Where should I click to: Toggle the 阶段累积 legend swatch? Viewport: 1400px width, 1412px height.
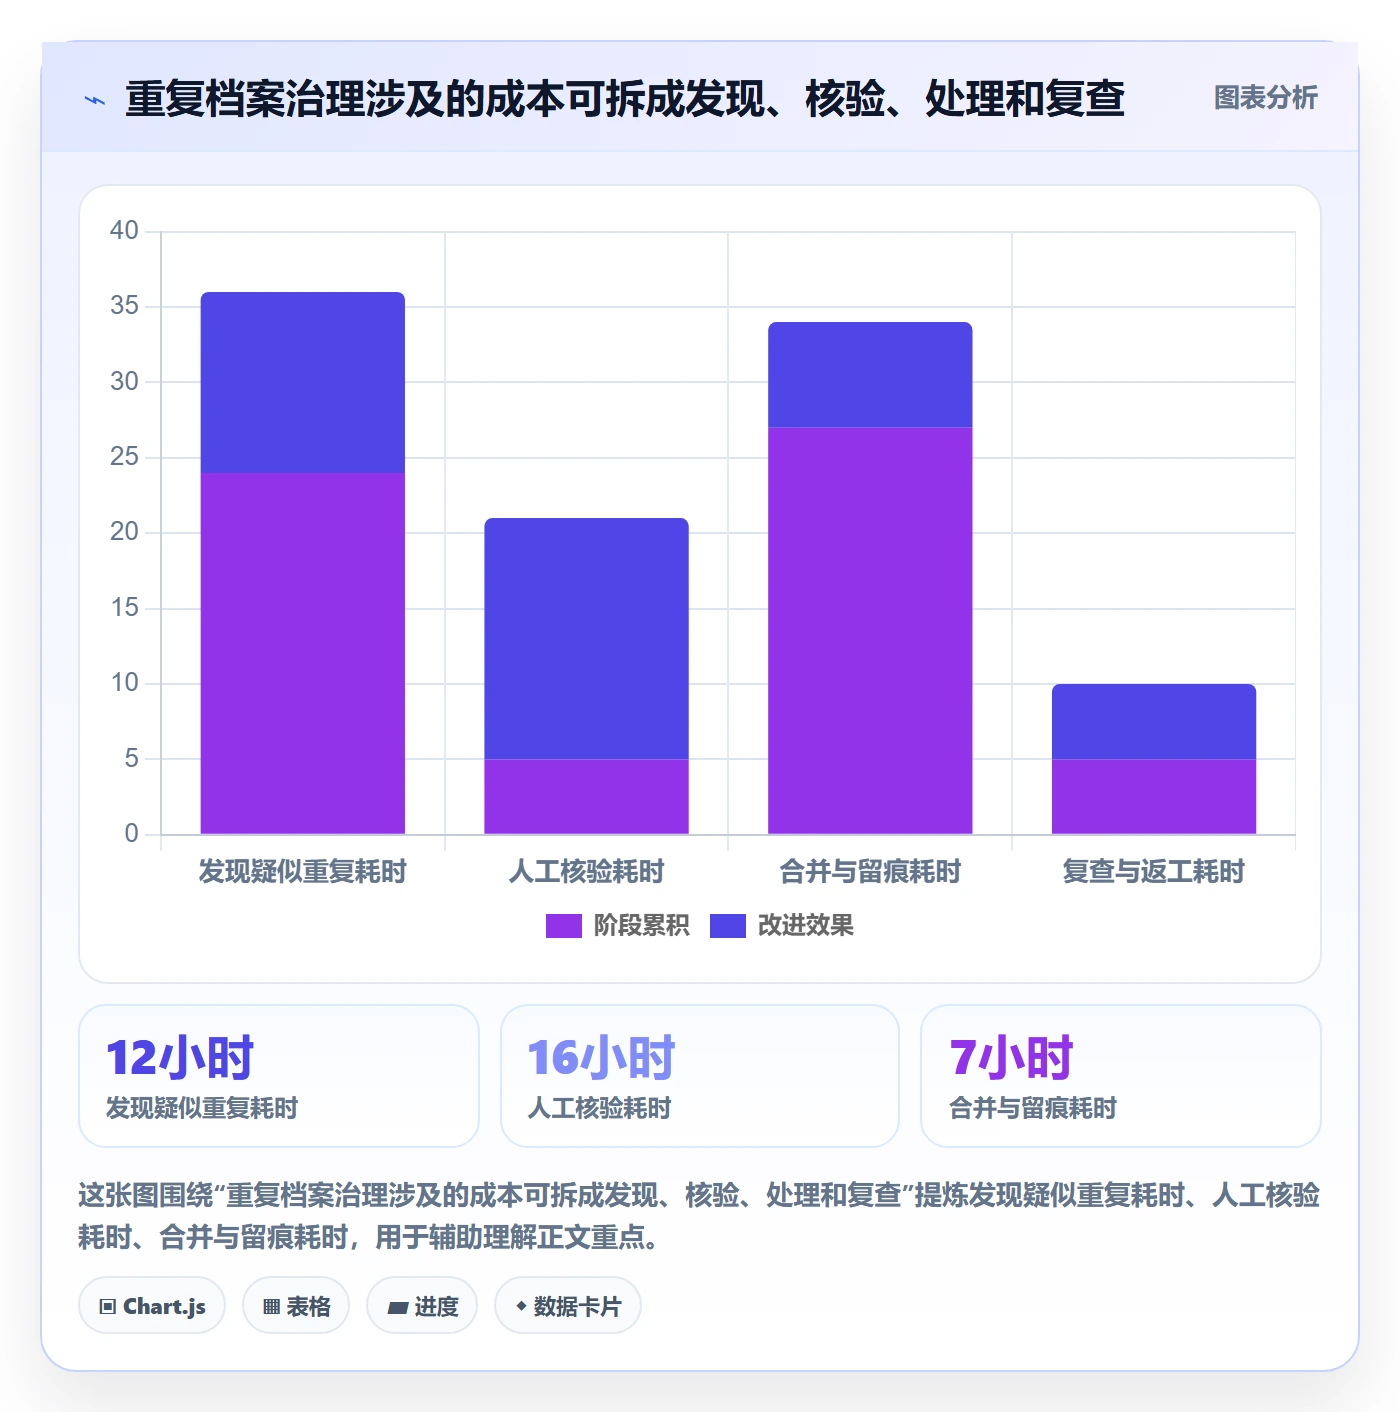click(563, 926)
